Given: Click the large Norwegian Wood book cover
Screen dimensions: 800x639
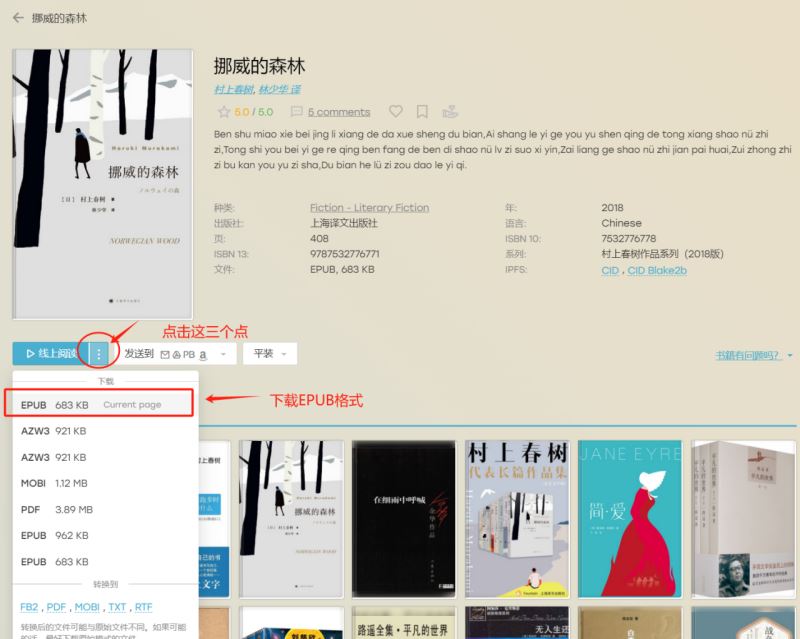Looking at the screenshot, I should [x=103, y=184].
